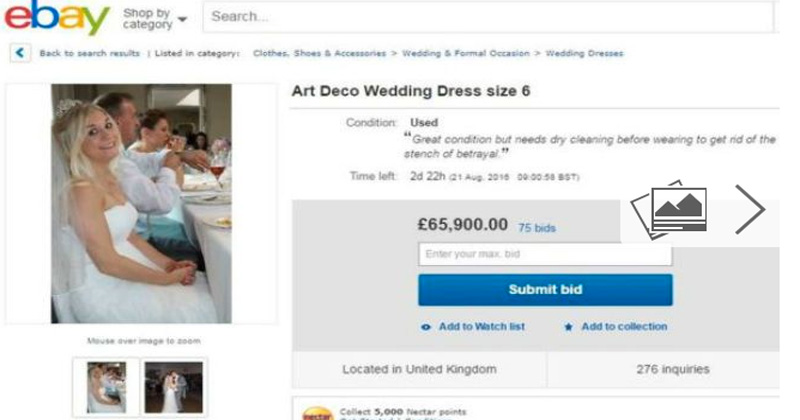Select the first dress thumbnail
Screen dimensions: 800x420
pyautogui.click(x=106, y=386)
